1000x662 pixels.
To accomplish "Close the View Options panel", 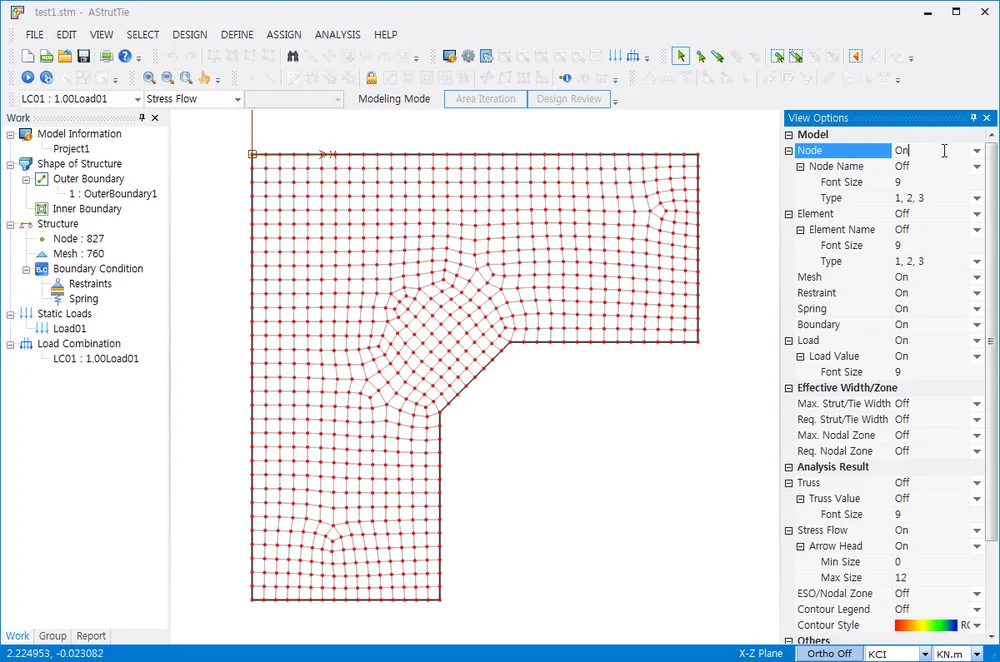I will [987, 117].
